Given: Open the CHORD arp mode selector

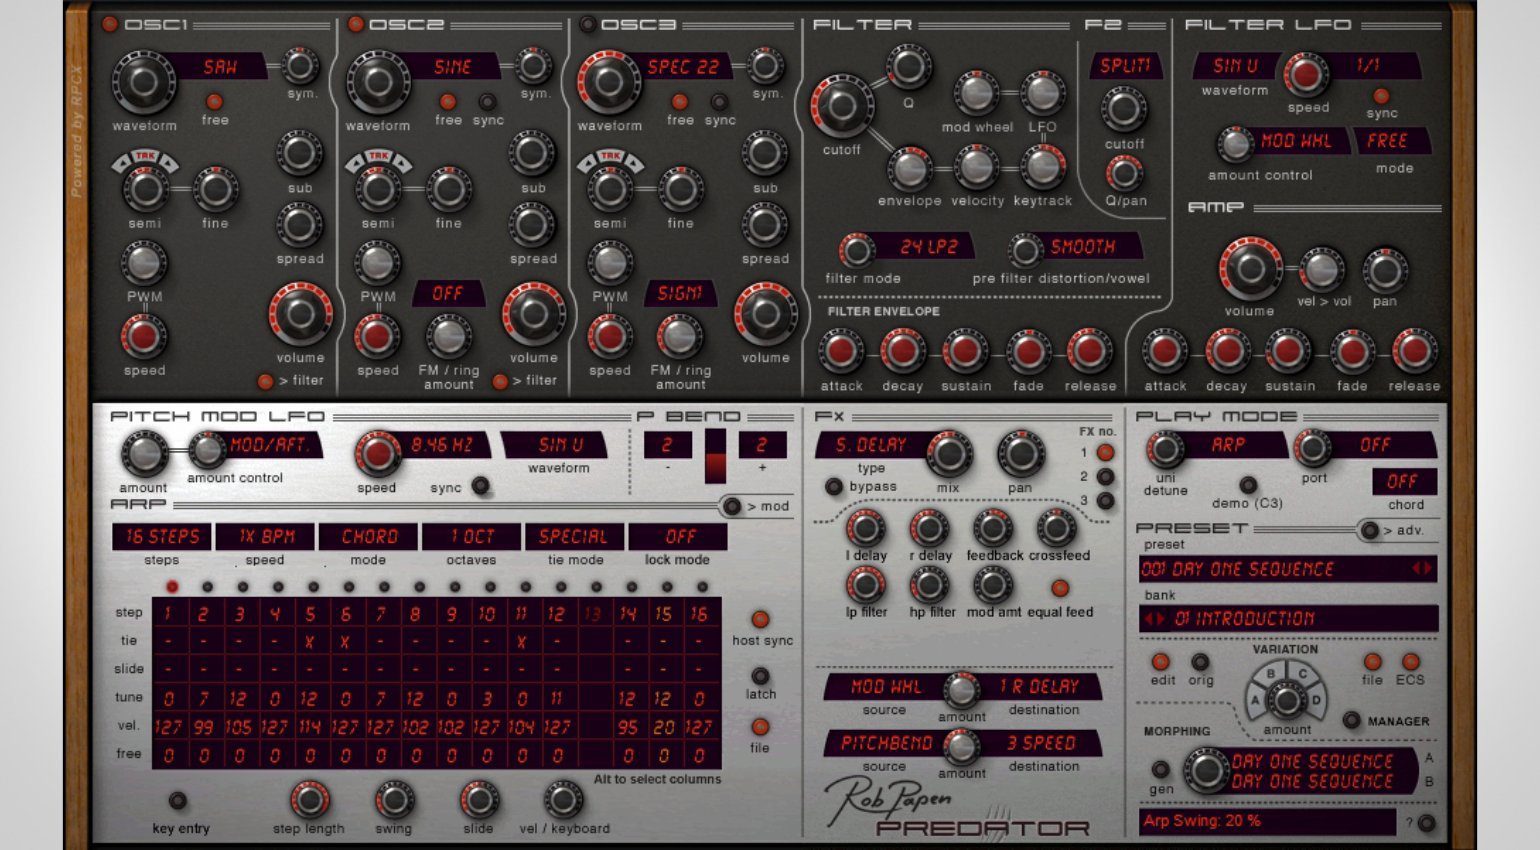Looking at the screenshot, I should pos(369,537).
